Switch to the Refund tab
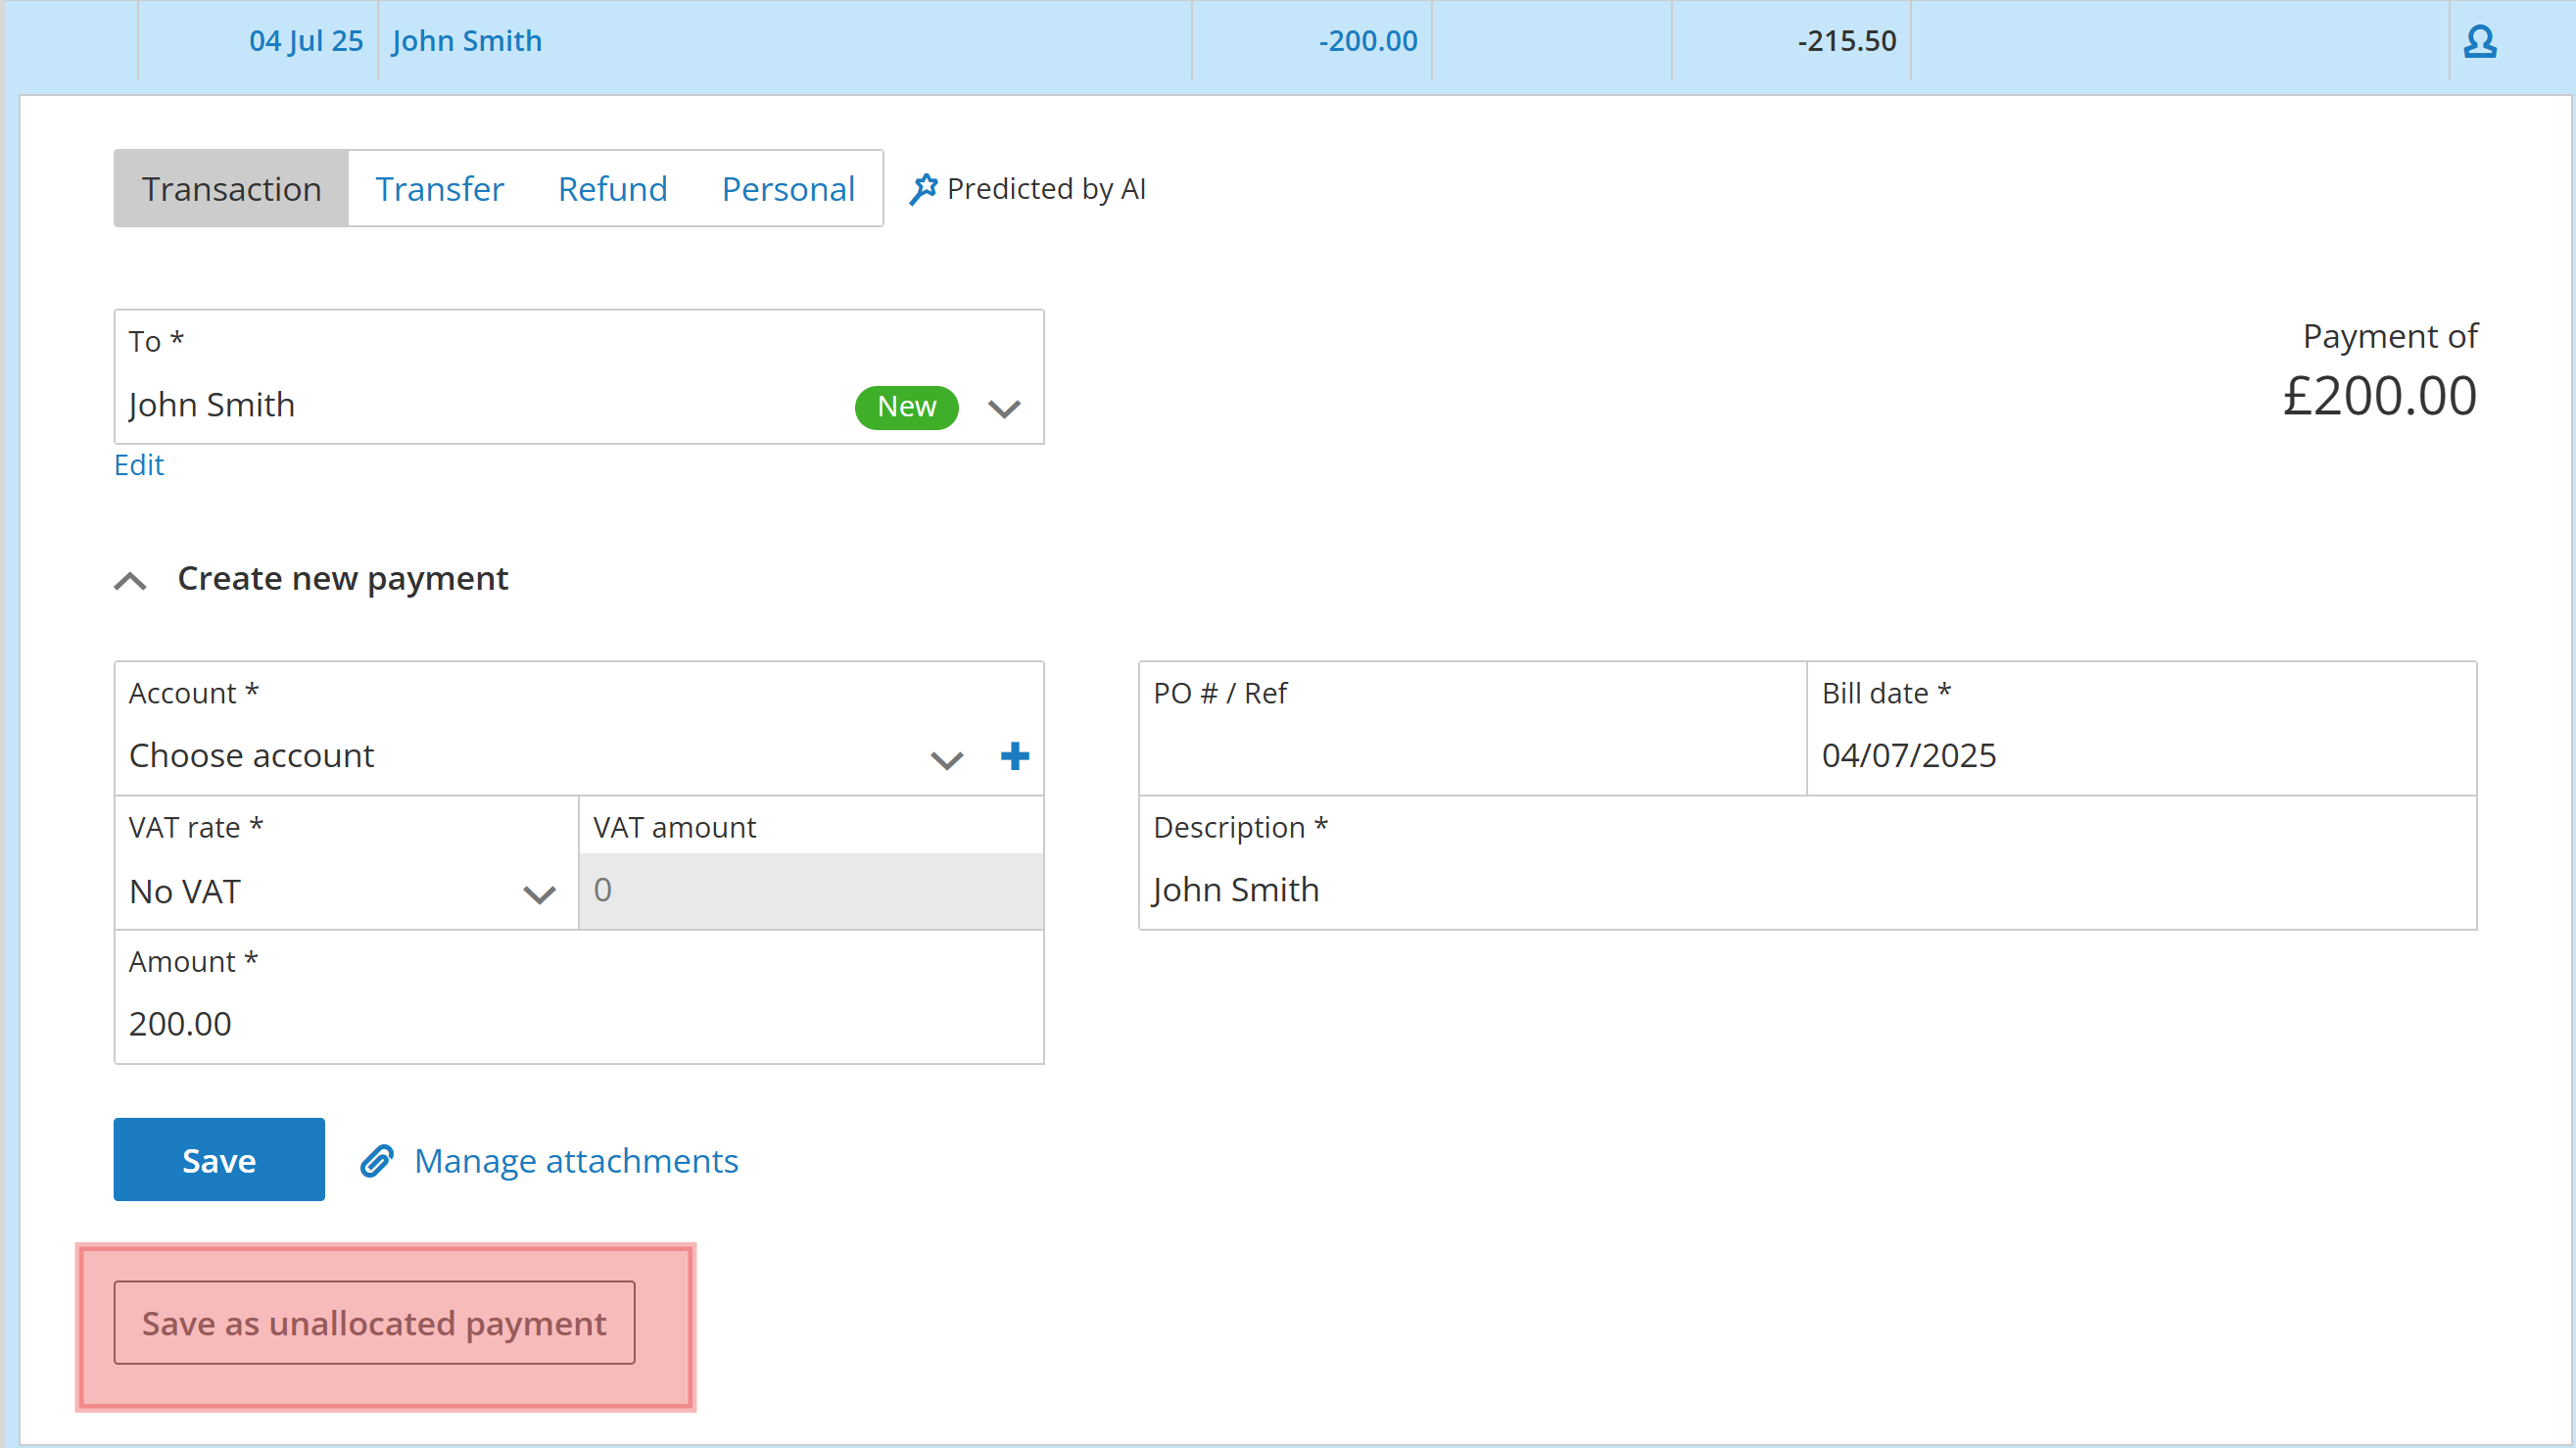The width and height of the screenshot is (2576, 1448). pyautogui.click(x=612, y=189)
